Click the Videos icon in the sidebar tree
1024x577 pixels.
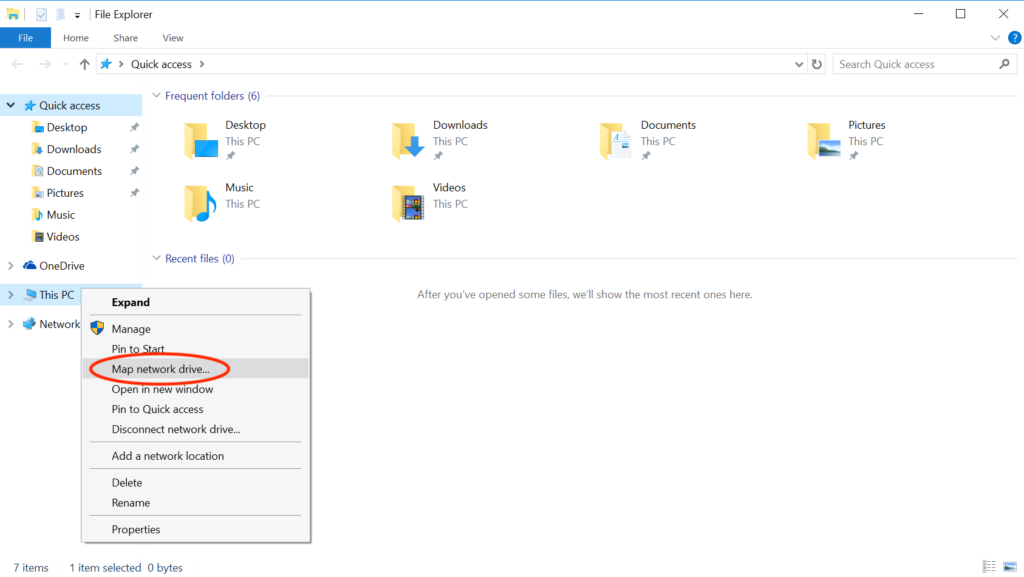(38, 237)
